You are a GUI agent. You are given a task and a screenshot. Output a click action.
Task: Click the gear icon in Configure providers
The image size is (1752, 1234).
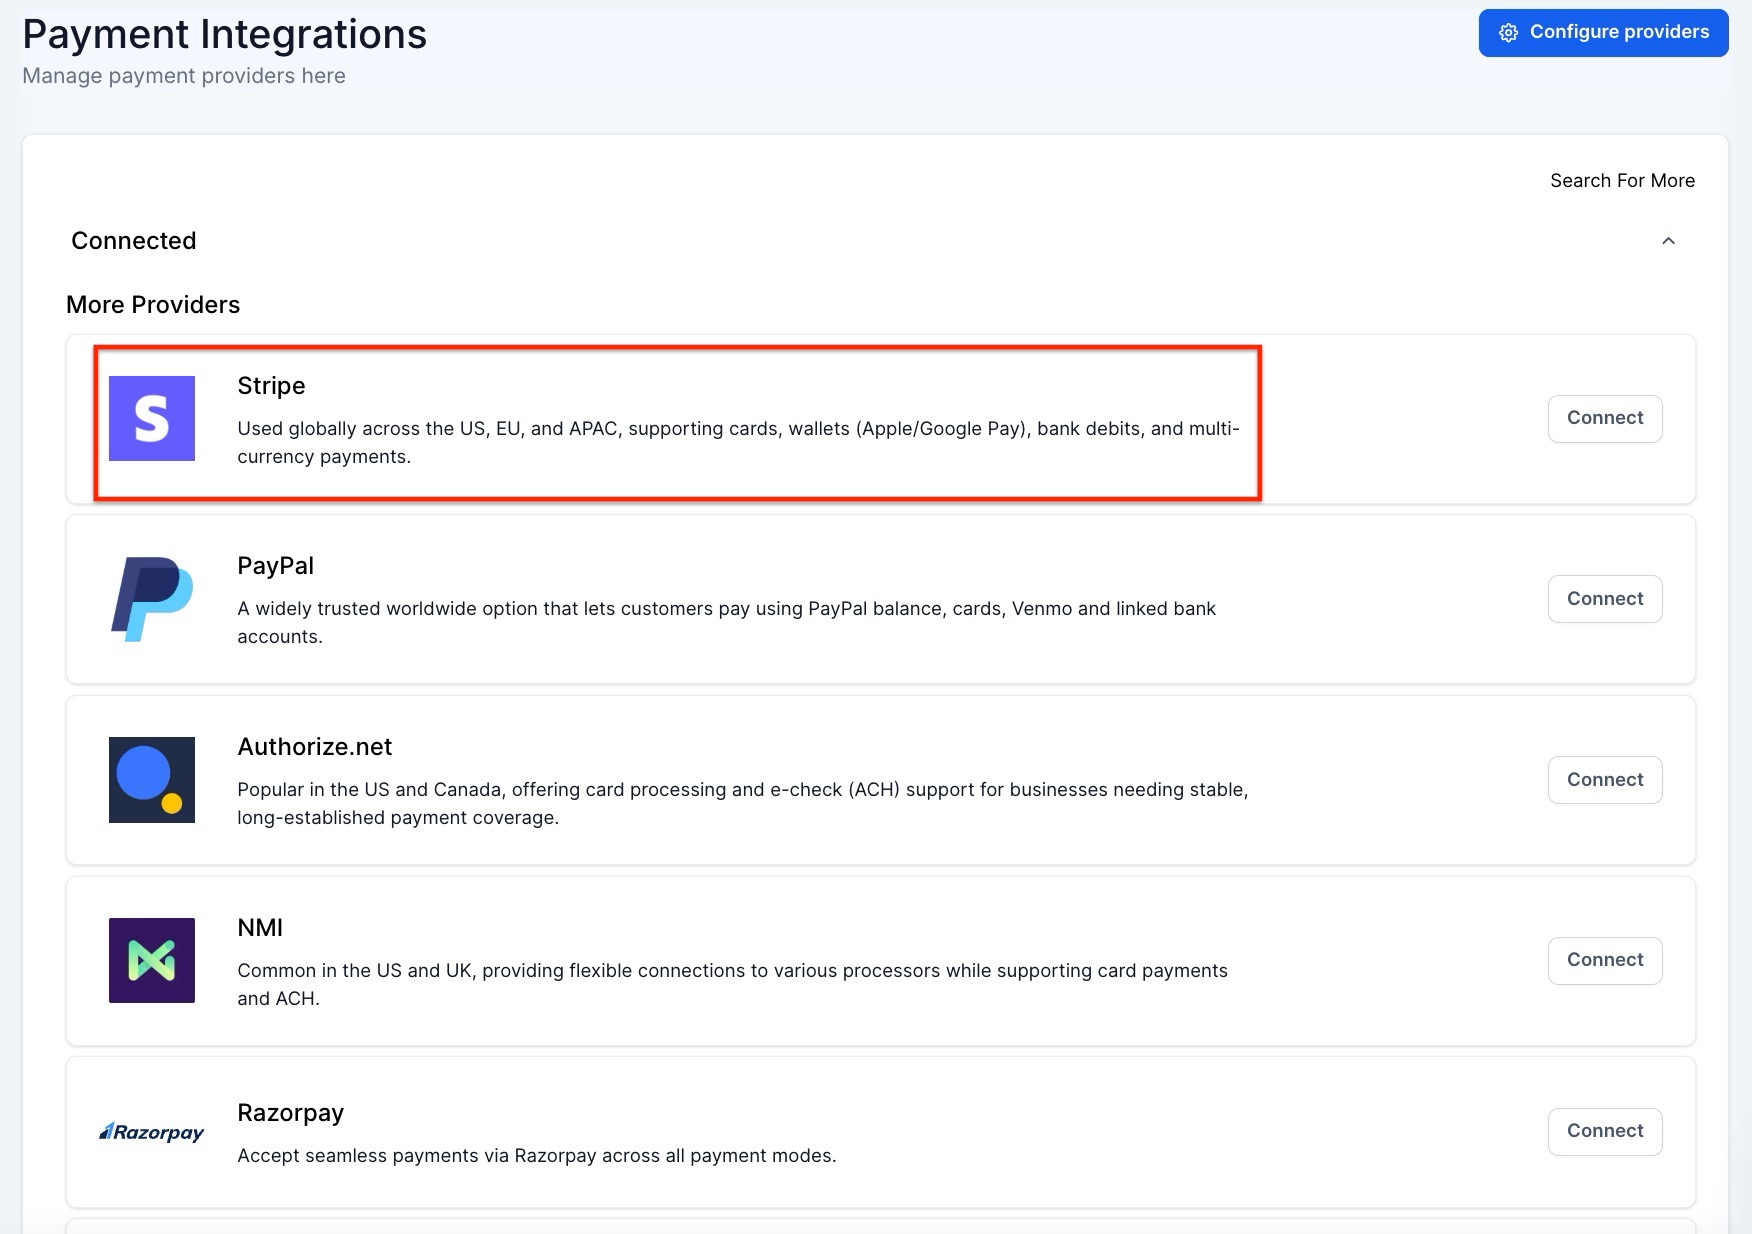point(1508,33)
